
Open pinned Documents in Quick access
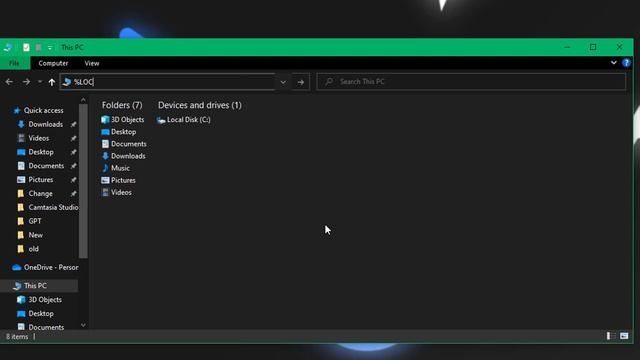pos(46,166)
